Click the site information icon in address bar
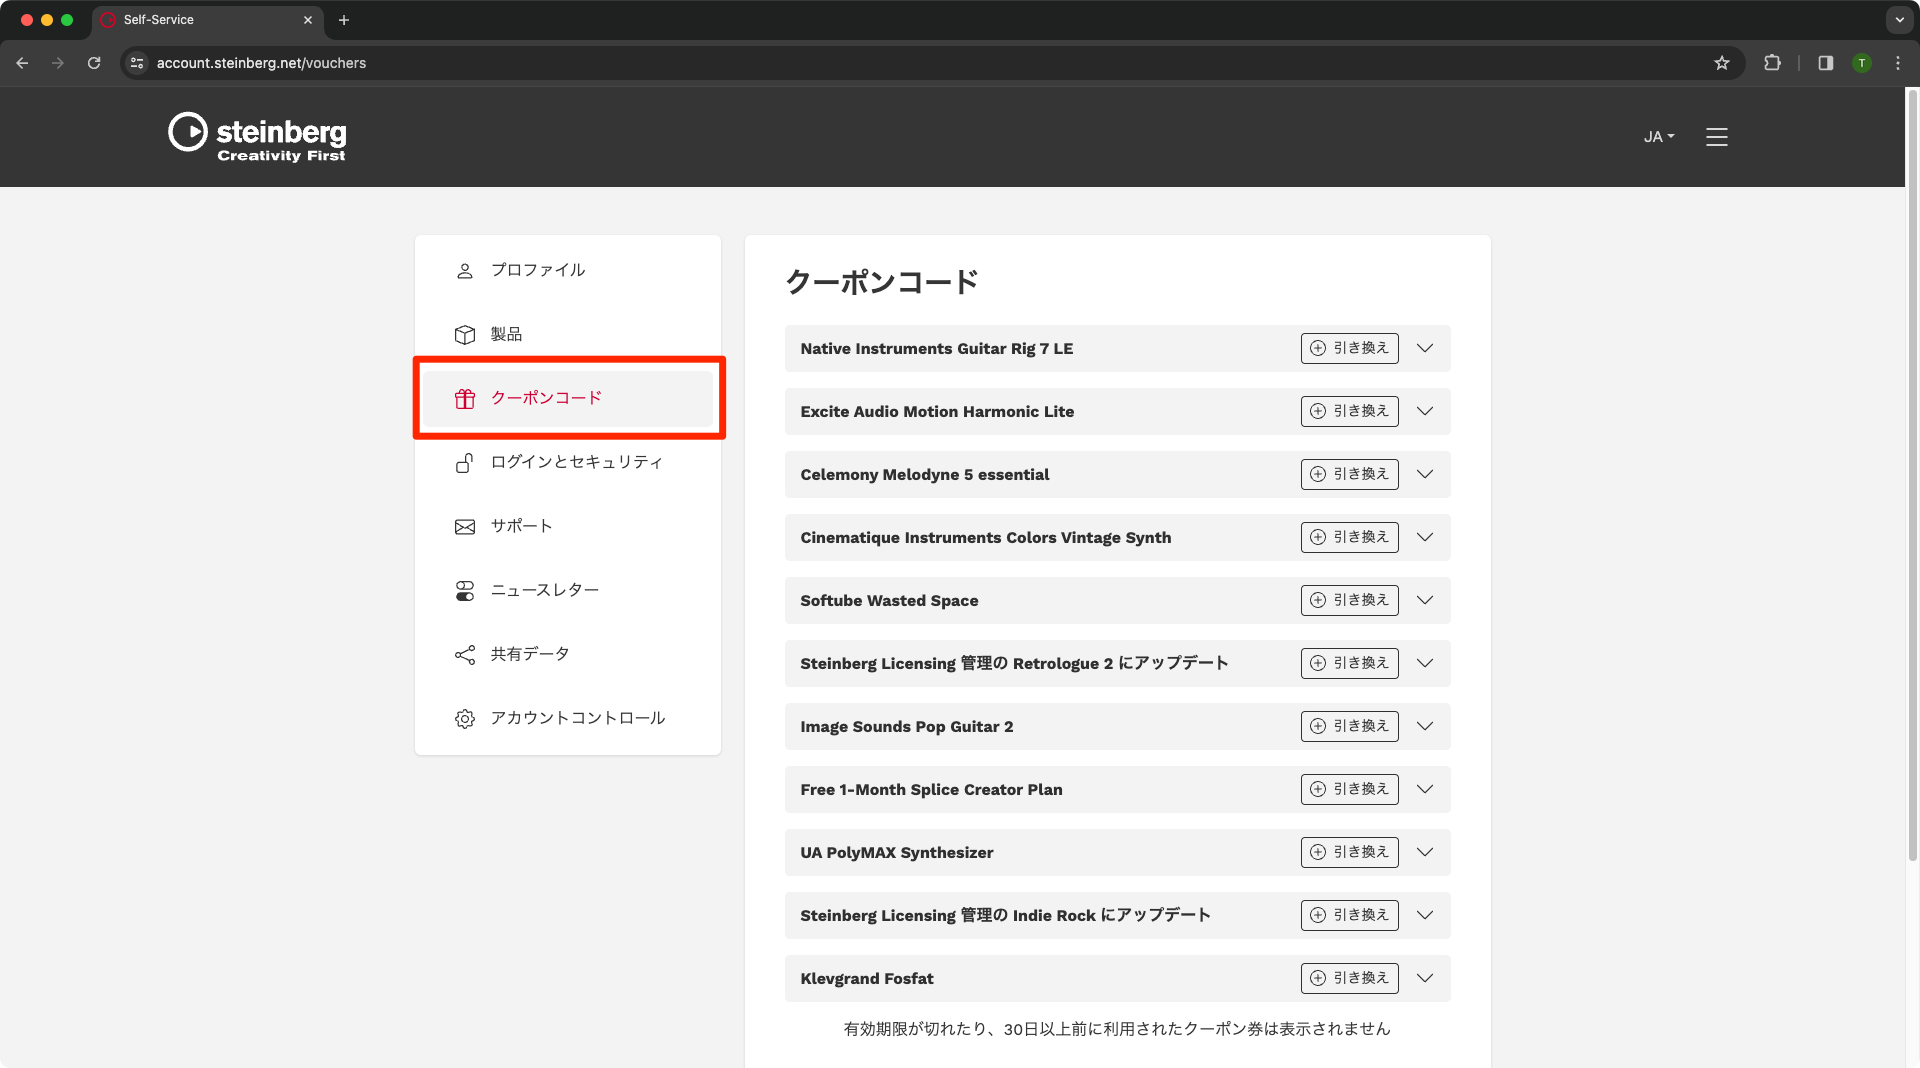Image resolution: width=1920 pixels, height=1068 pixels. (x=137, y=63)
